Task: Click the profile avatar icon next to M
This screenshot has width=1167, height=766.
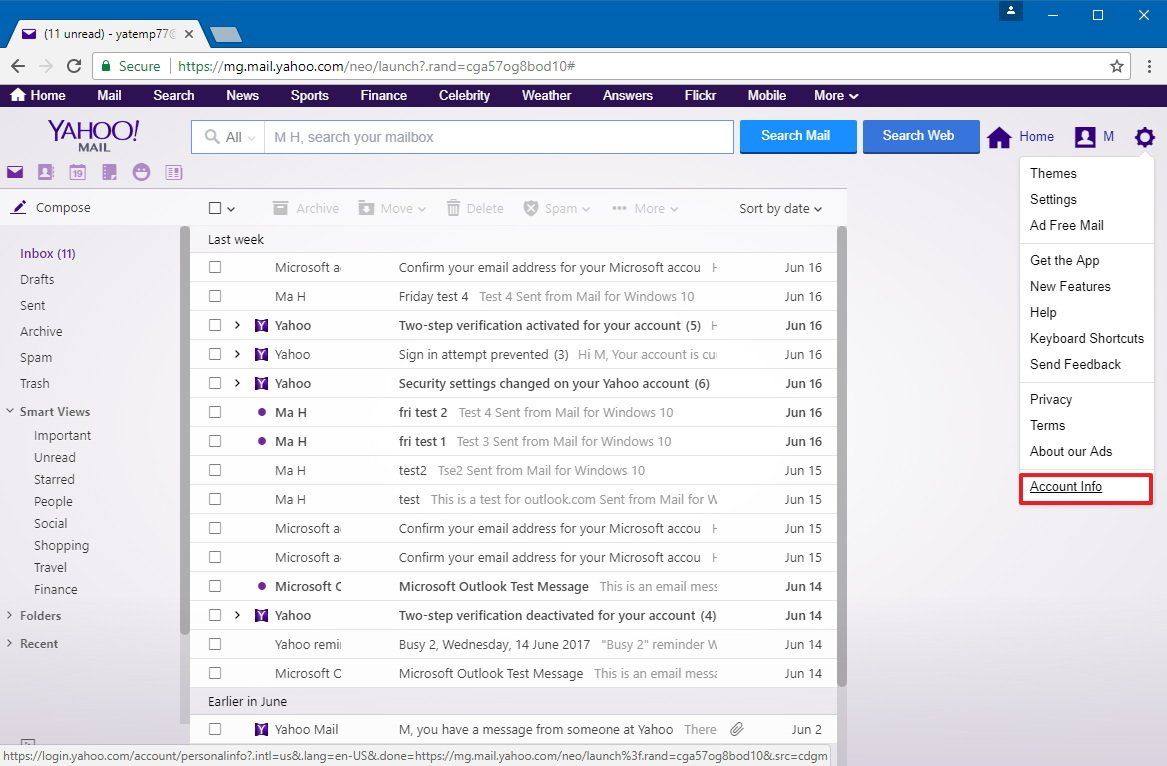Action: (1085, 137)
